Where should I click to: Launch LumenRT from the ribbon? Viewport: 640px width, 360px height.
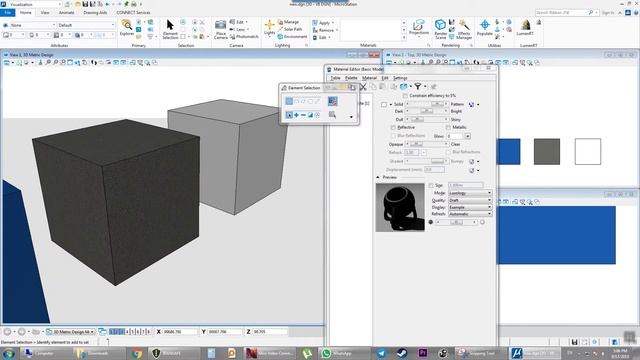[x=525, y=28]
